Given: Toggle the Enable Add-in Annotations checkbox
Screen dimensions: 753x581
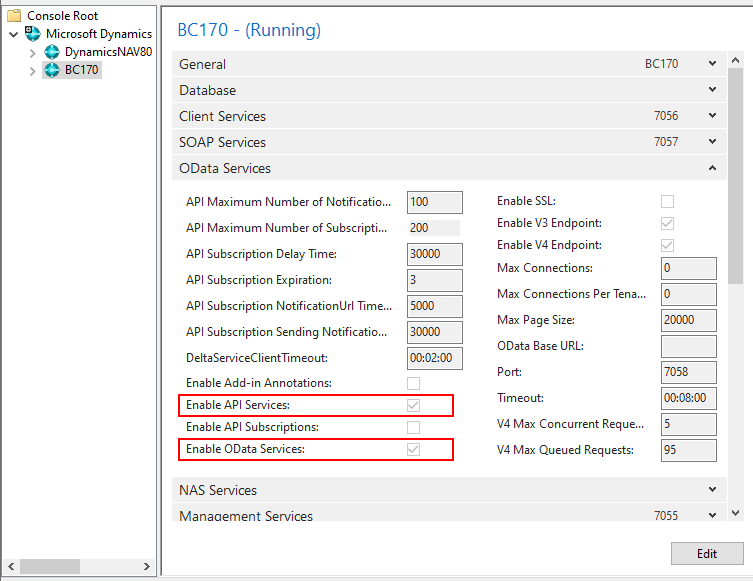Looking at the screenshot, I should pos(413,384).
